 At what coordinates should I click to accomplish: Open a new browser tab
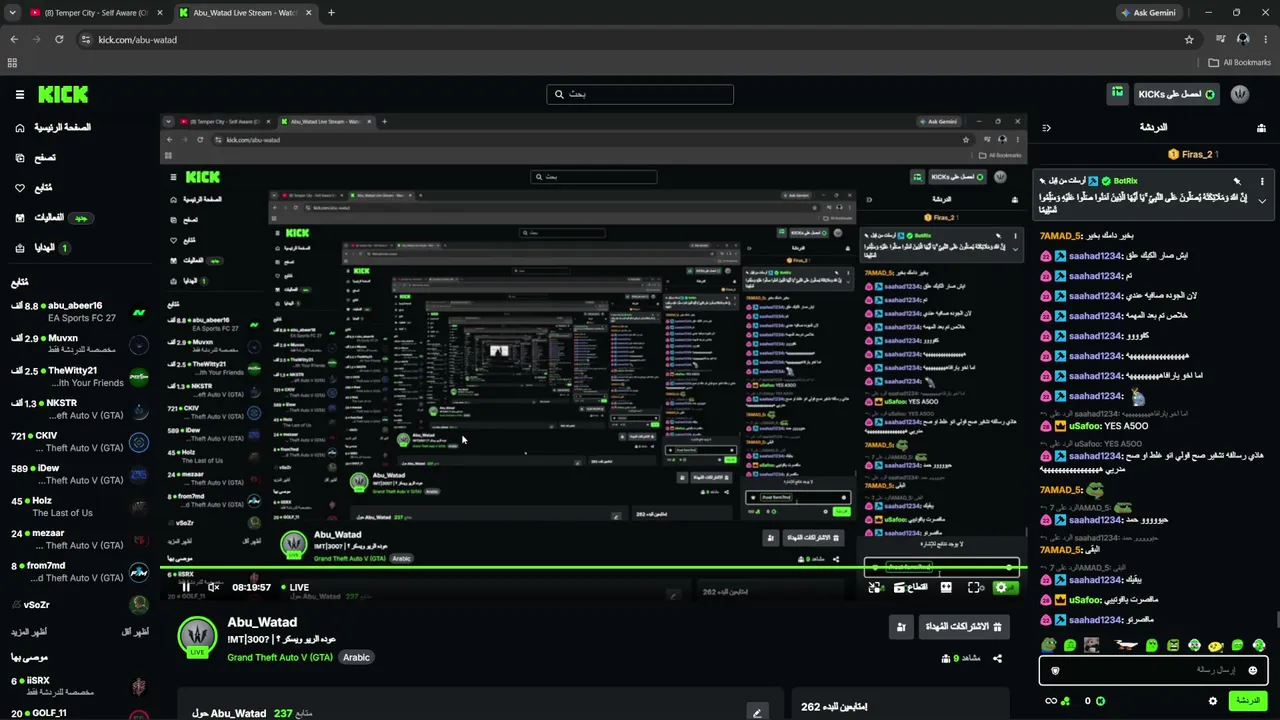tap(331, 13)
